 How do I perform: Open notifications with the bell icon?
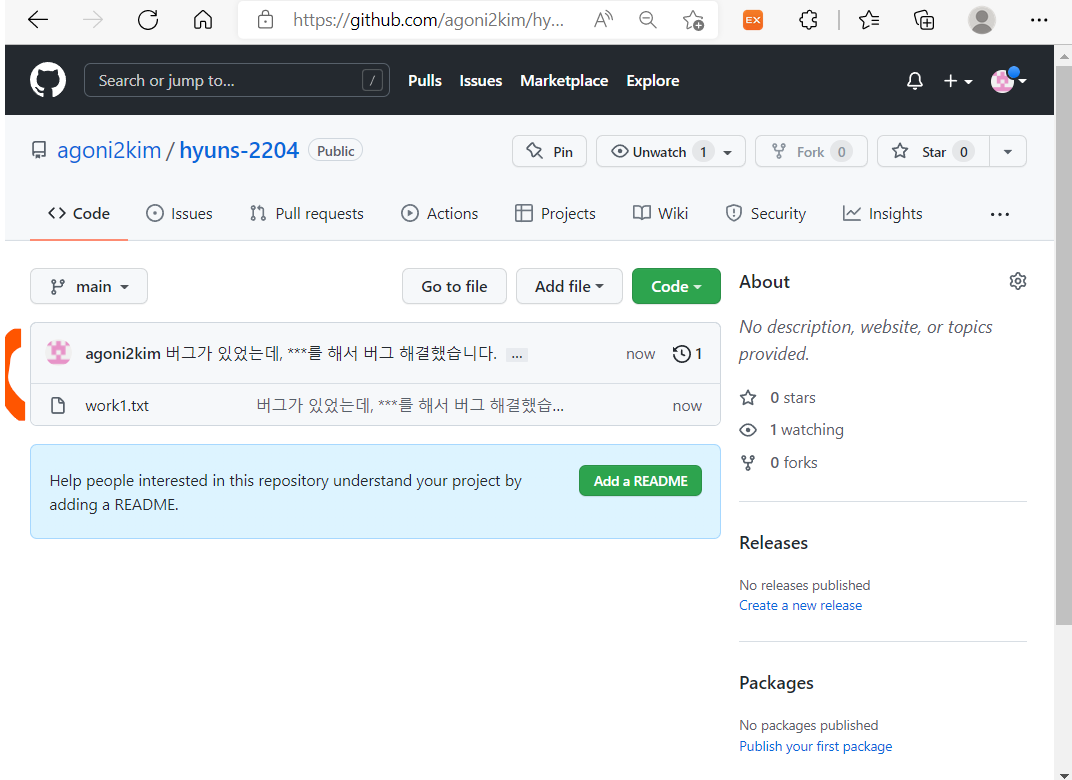click(x=914, y=81)
